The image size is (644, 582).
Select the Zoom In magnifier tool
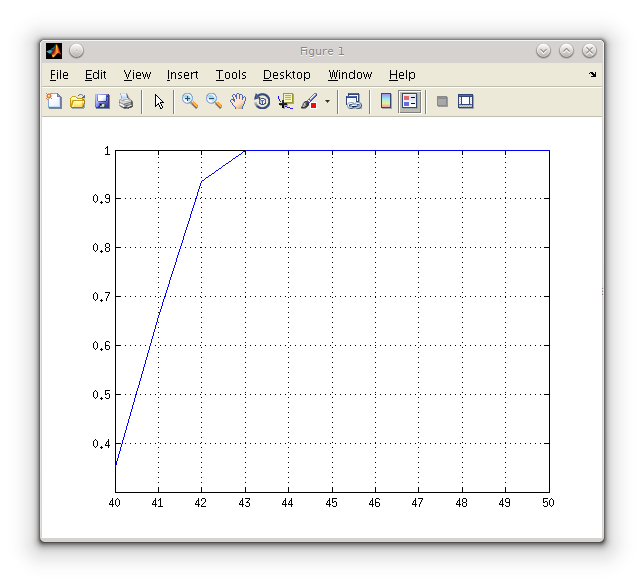pyautogui.click(x=190, y=101)
